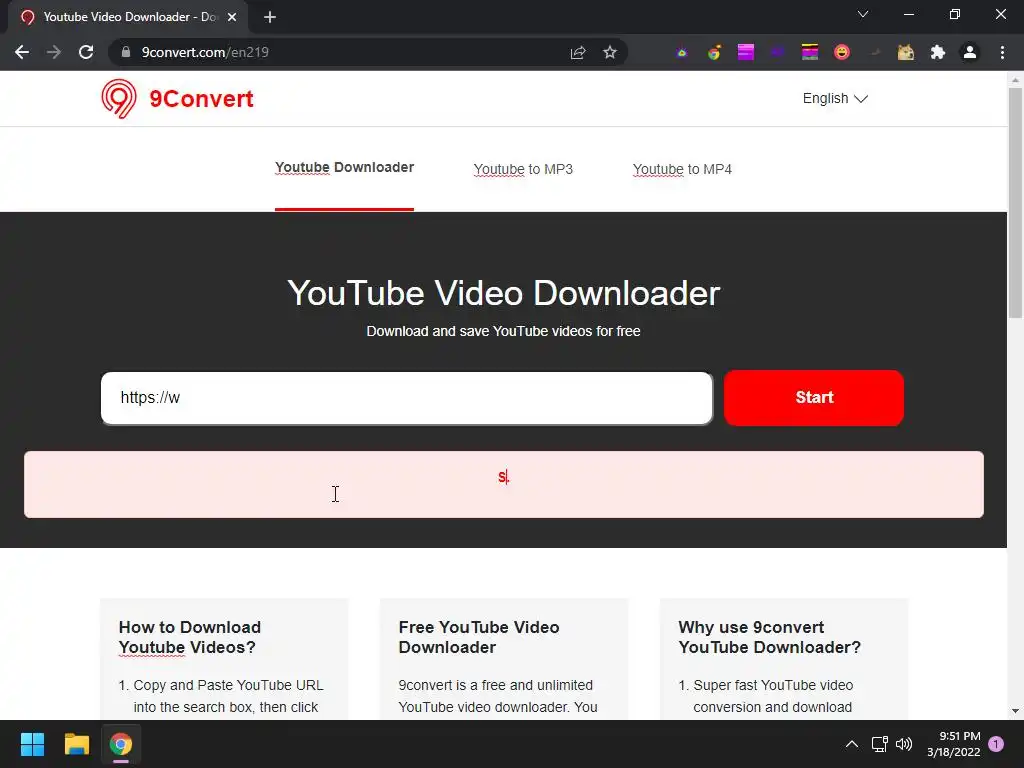Close the Youtube Video Downloader tab

232,17
